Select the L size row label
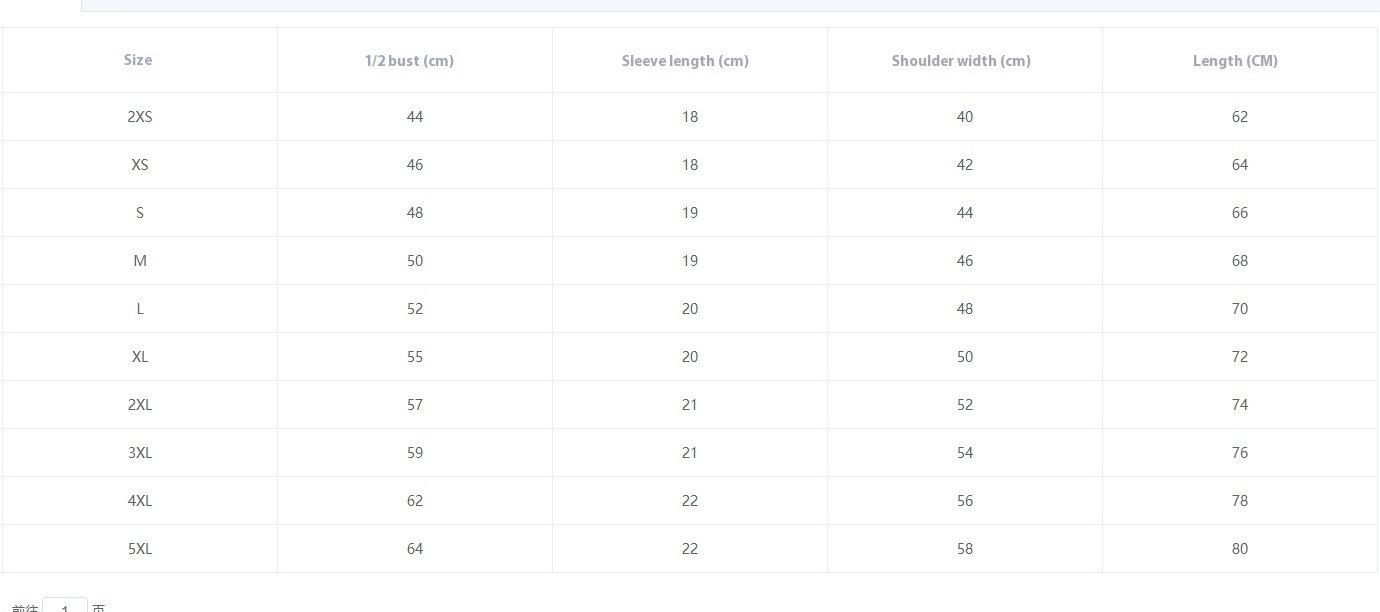 click(140, 309)
